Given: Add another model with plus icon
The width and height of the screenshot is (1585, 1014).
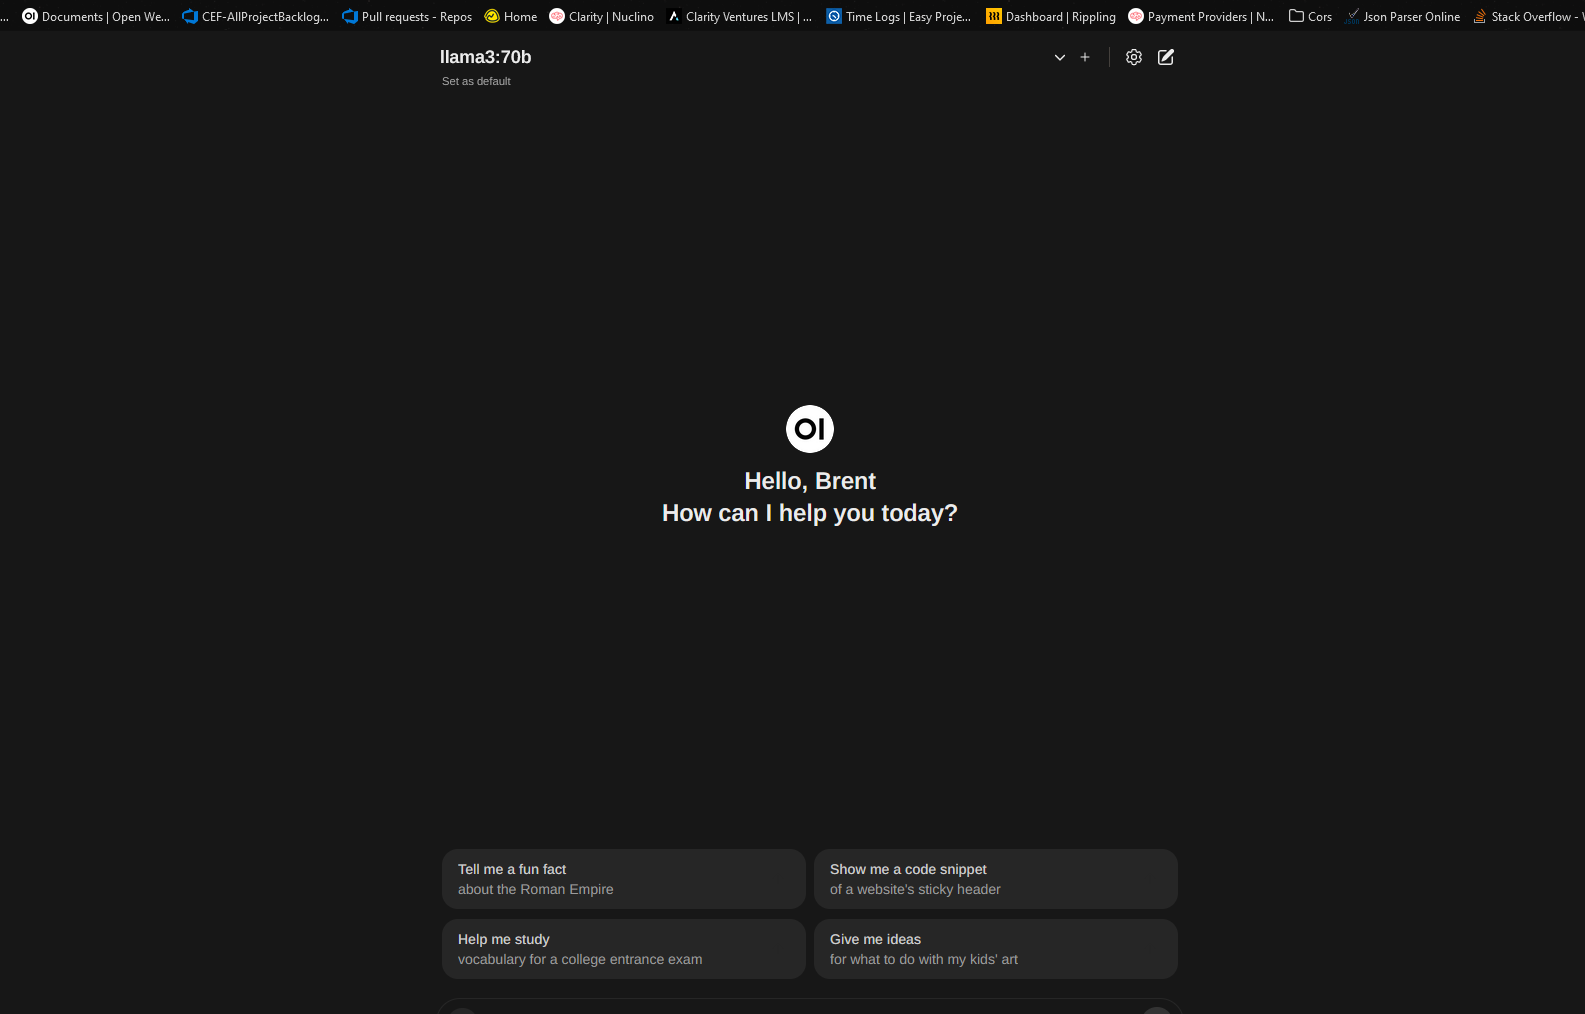Looking at the screenshot, I should (1085, 57).
